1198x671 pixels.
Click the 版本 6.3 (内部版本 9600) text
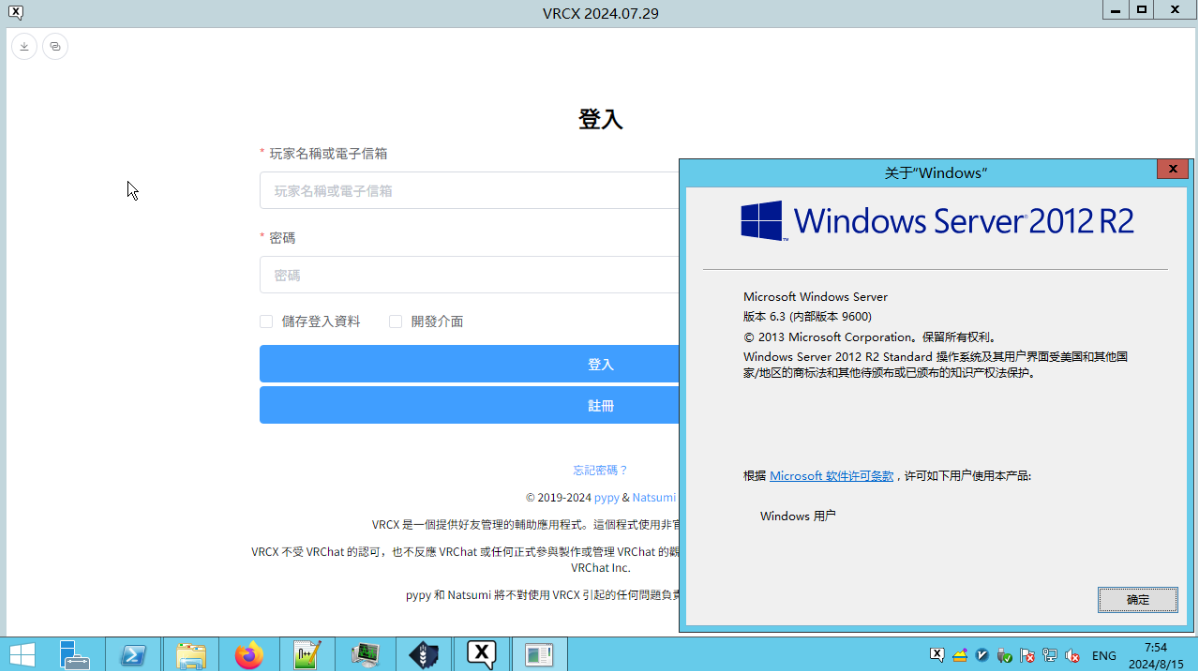click(x=807, y=316)
